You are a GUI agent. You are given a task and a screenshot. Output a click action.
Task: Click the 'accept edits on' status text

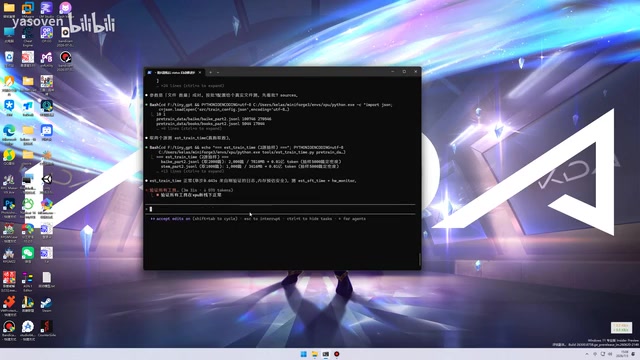point(173,219)
